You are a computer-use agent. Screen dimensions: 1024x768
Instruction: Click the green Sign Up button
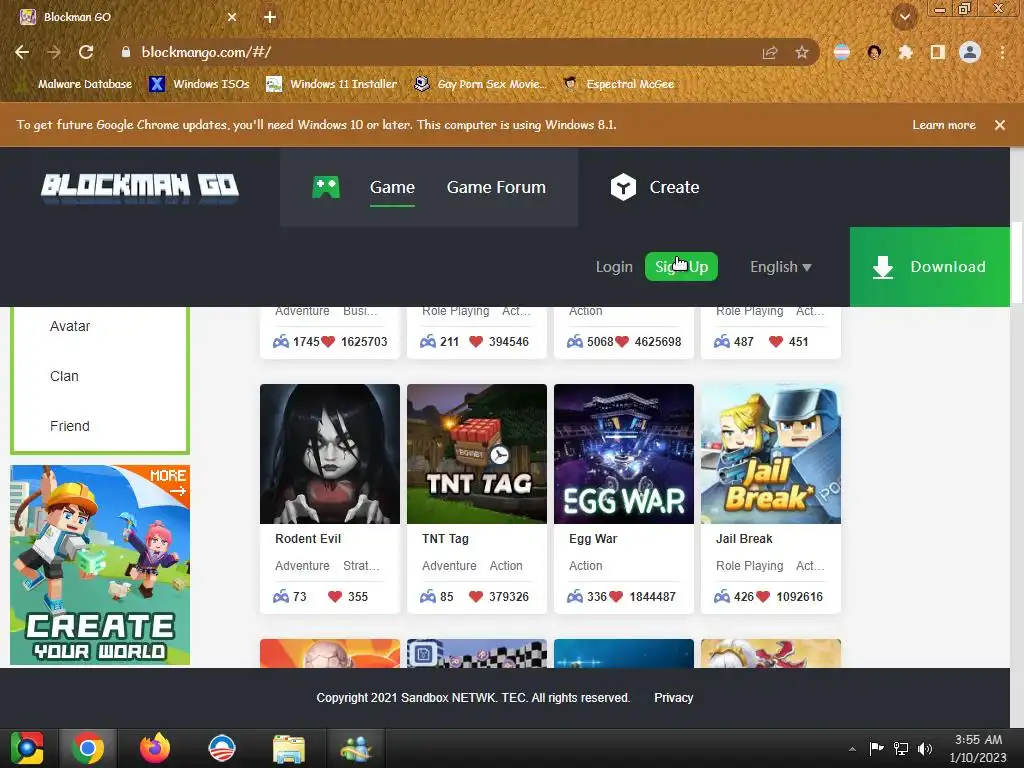click(681, 266)
